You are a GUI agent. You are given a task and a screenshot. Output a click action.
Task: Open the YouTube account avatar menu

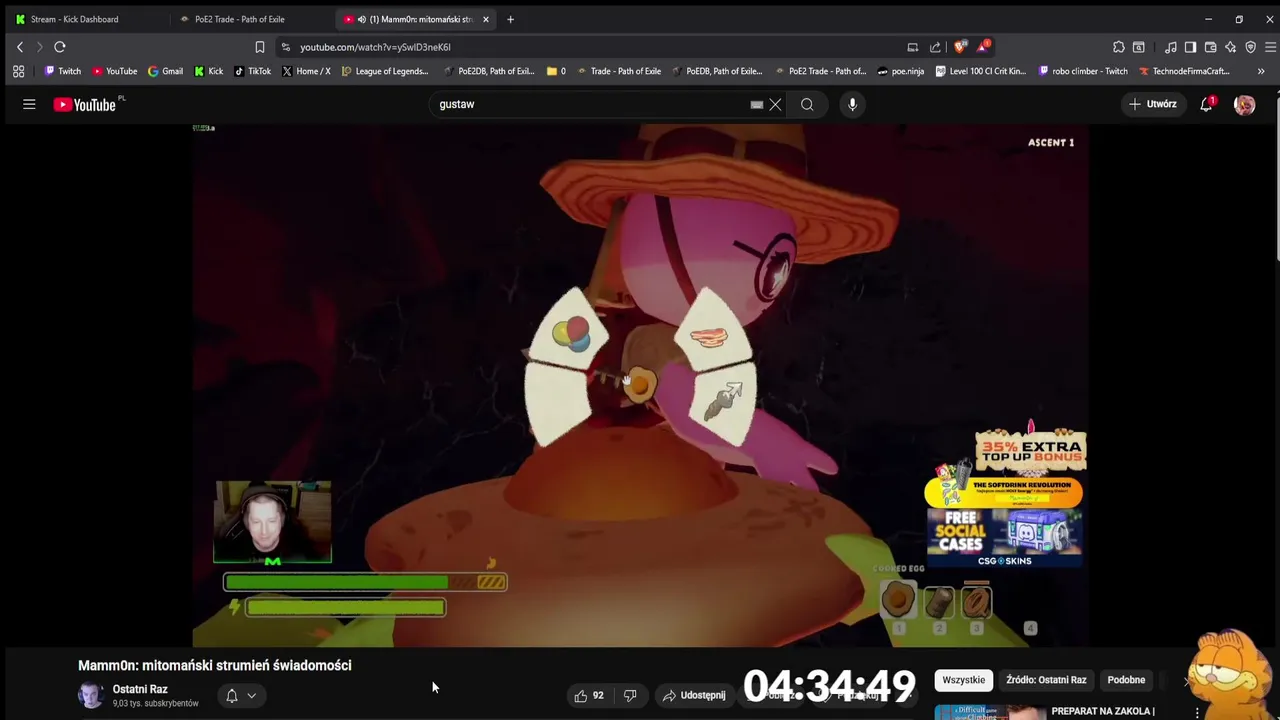1244,104
